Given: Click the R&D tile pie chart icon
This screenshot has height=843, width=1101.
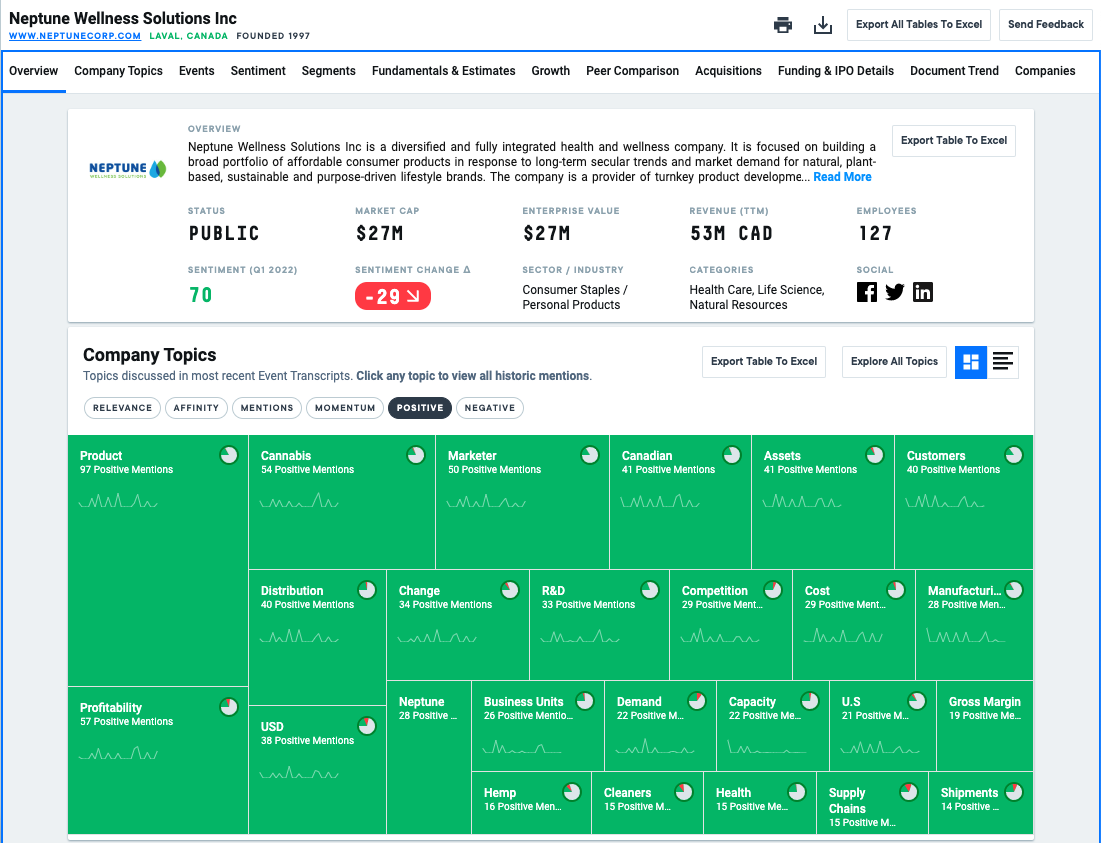Looking at the screenshot, I should [x=650, y=590].
